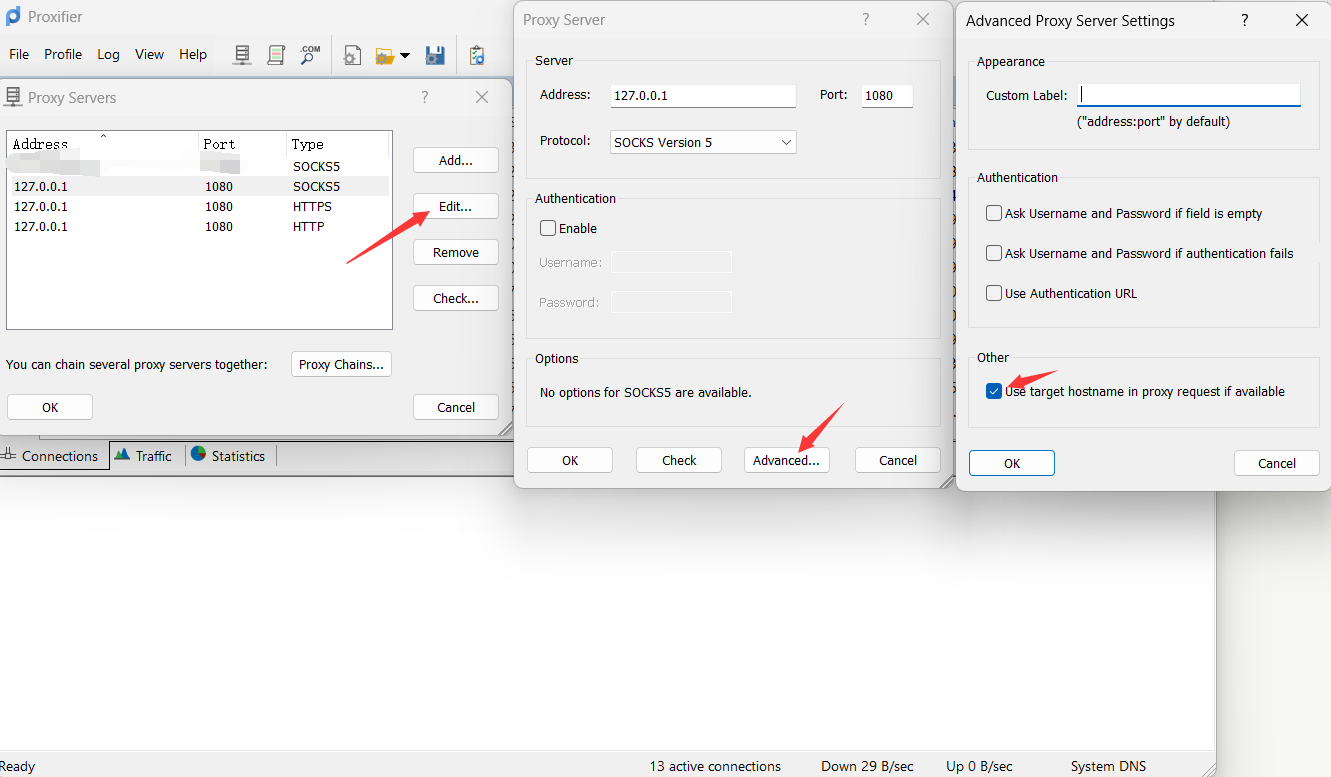Enable the Authentication checkbox
The image size is (1331, 777).
point(548,228)
